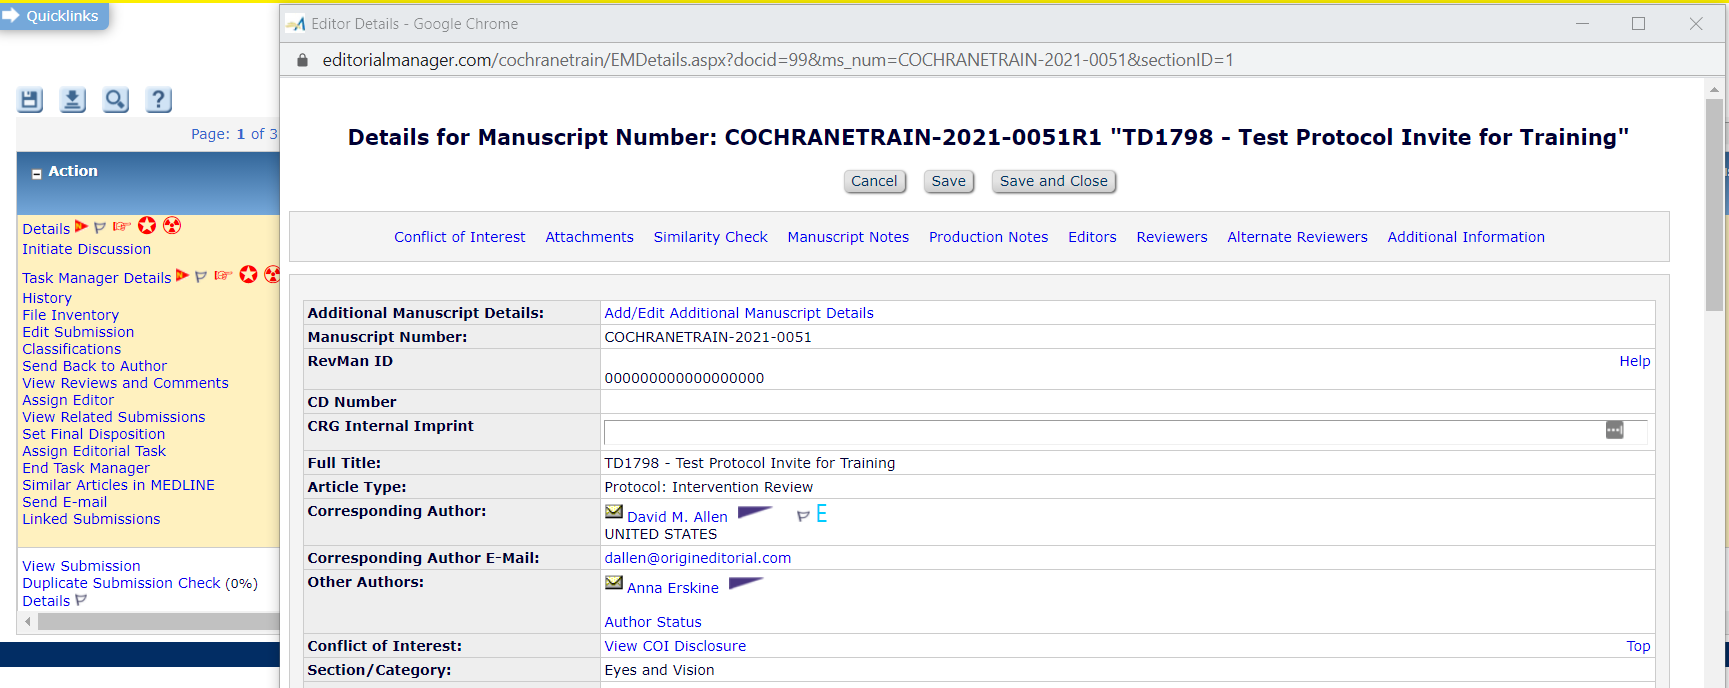Image resolution: width=1729 pixels, height=688 pixels.
Task: Click the red star icon beside Details
Action: coord(147,226)
